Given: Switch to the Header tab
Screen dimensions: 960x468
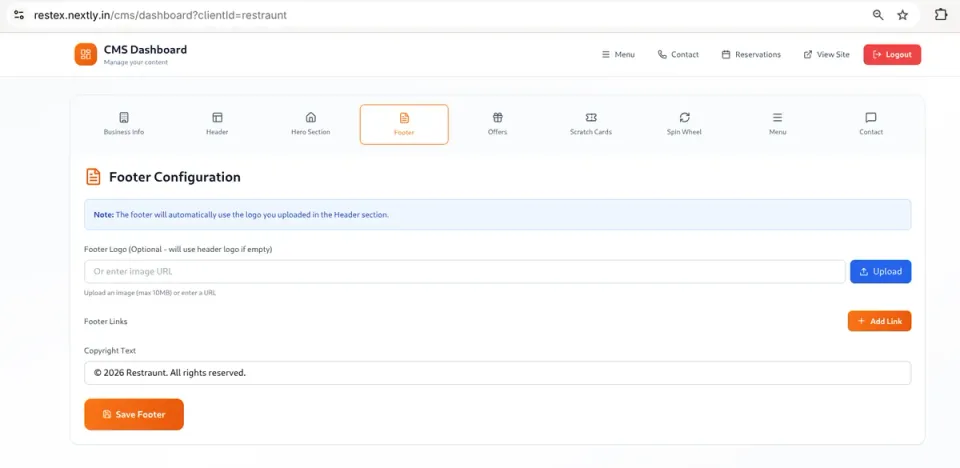Looking at the screenshot, I should pyautogui.click(x=217, y=124).
